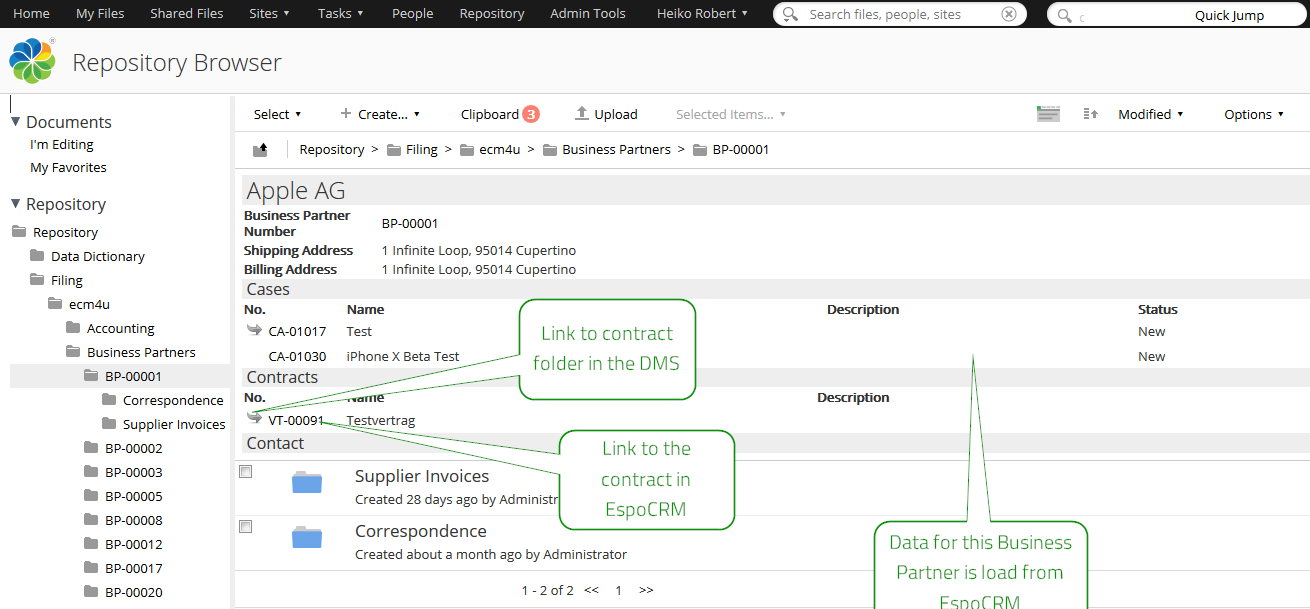
Task: Click the navigate-up folder icon in breadcrumb
Action: click(260, 150)
